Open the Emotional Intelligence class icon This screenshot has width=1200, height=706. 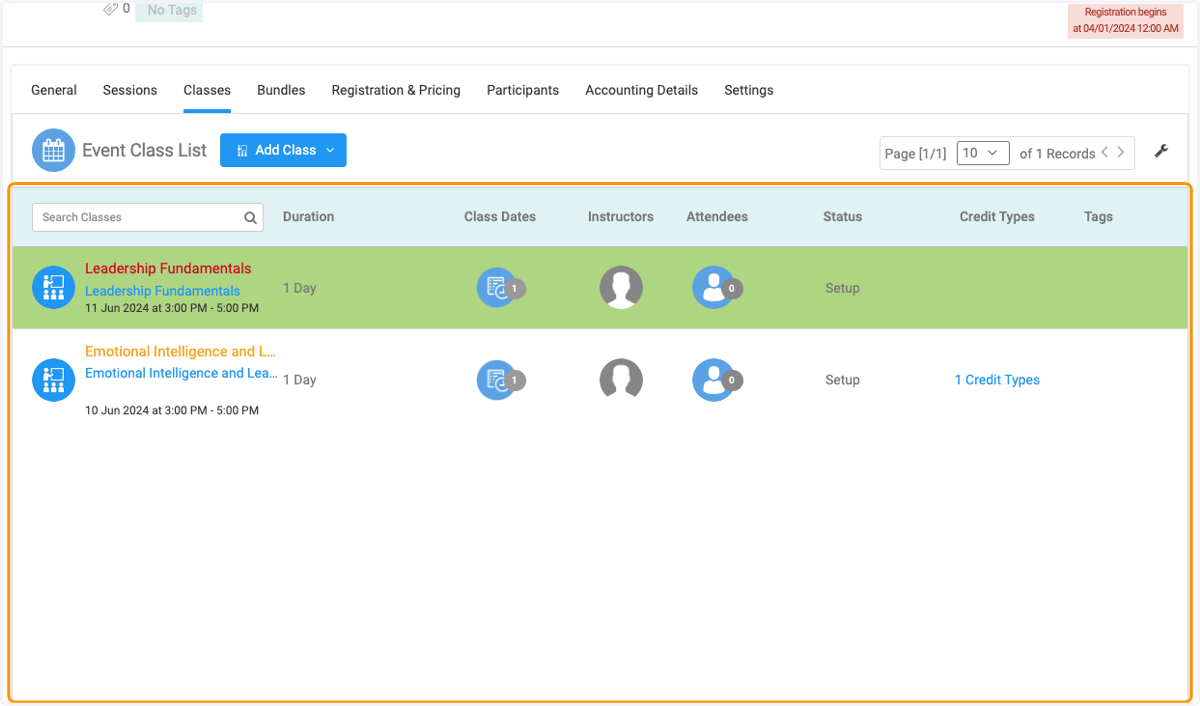click(54, 380)
